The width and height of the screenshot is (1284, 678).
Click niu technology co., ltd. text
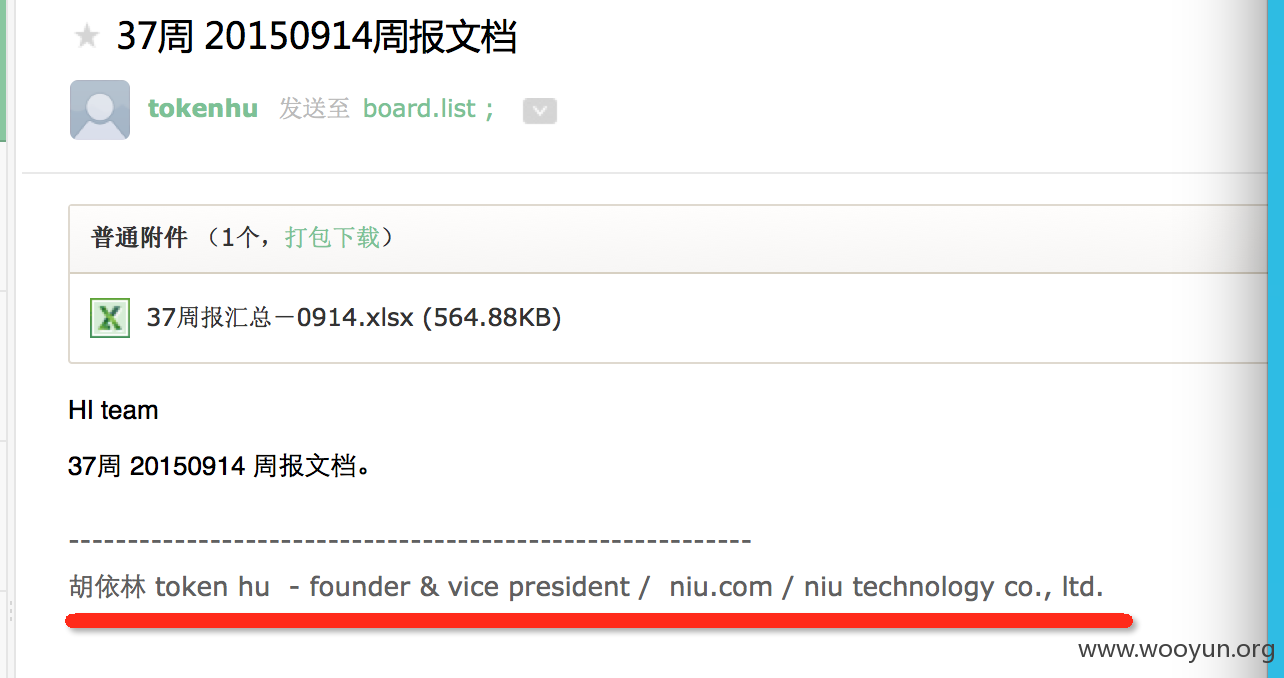tap(954, 587)
